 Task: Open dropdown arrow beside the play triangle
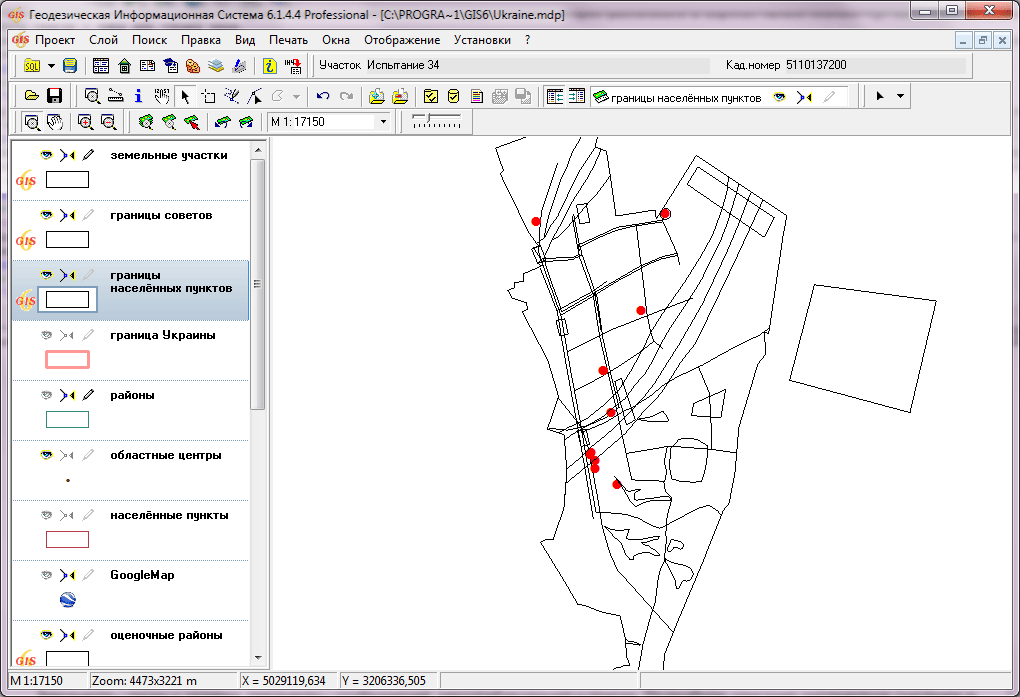pyautogui.click(x=901, y=96)
